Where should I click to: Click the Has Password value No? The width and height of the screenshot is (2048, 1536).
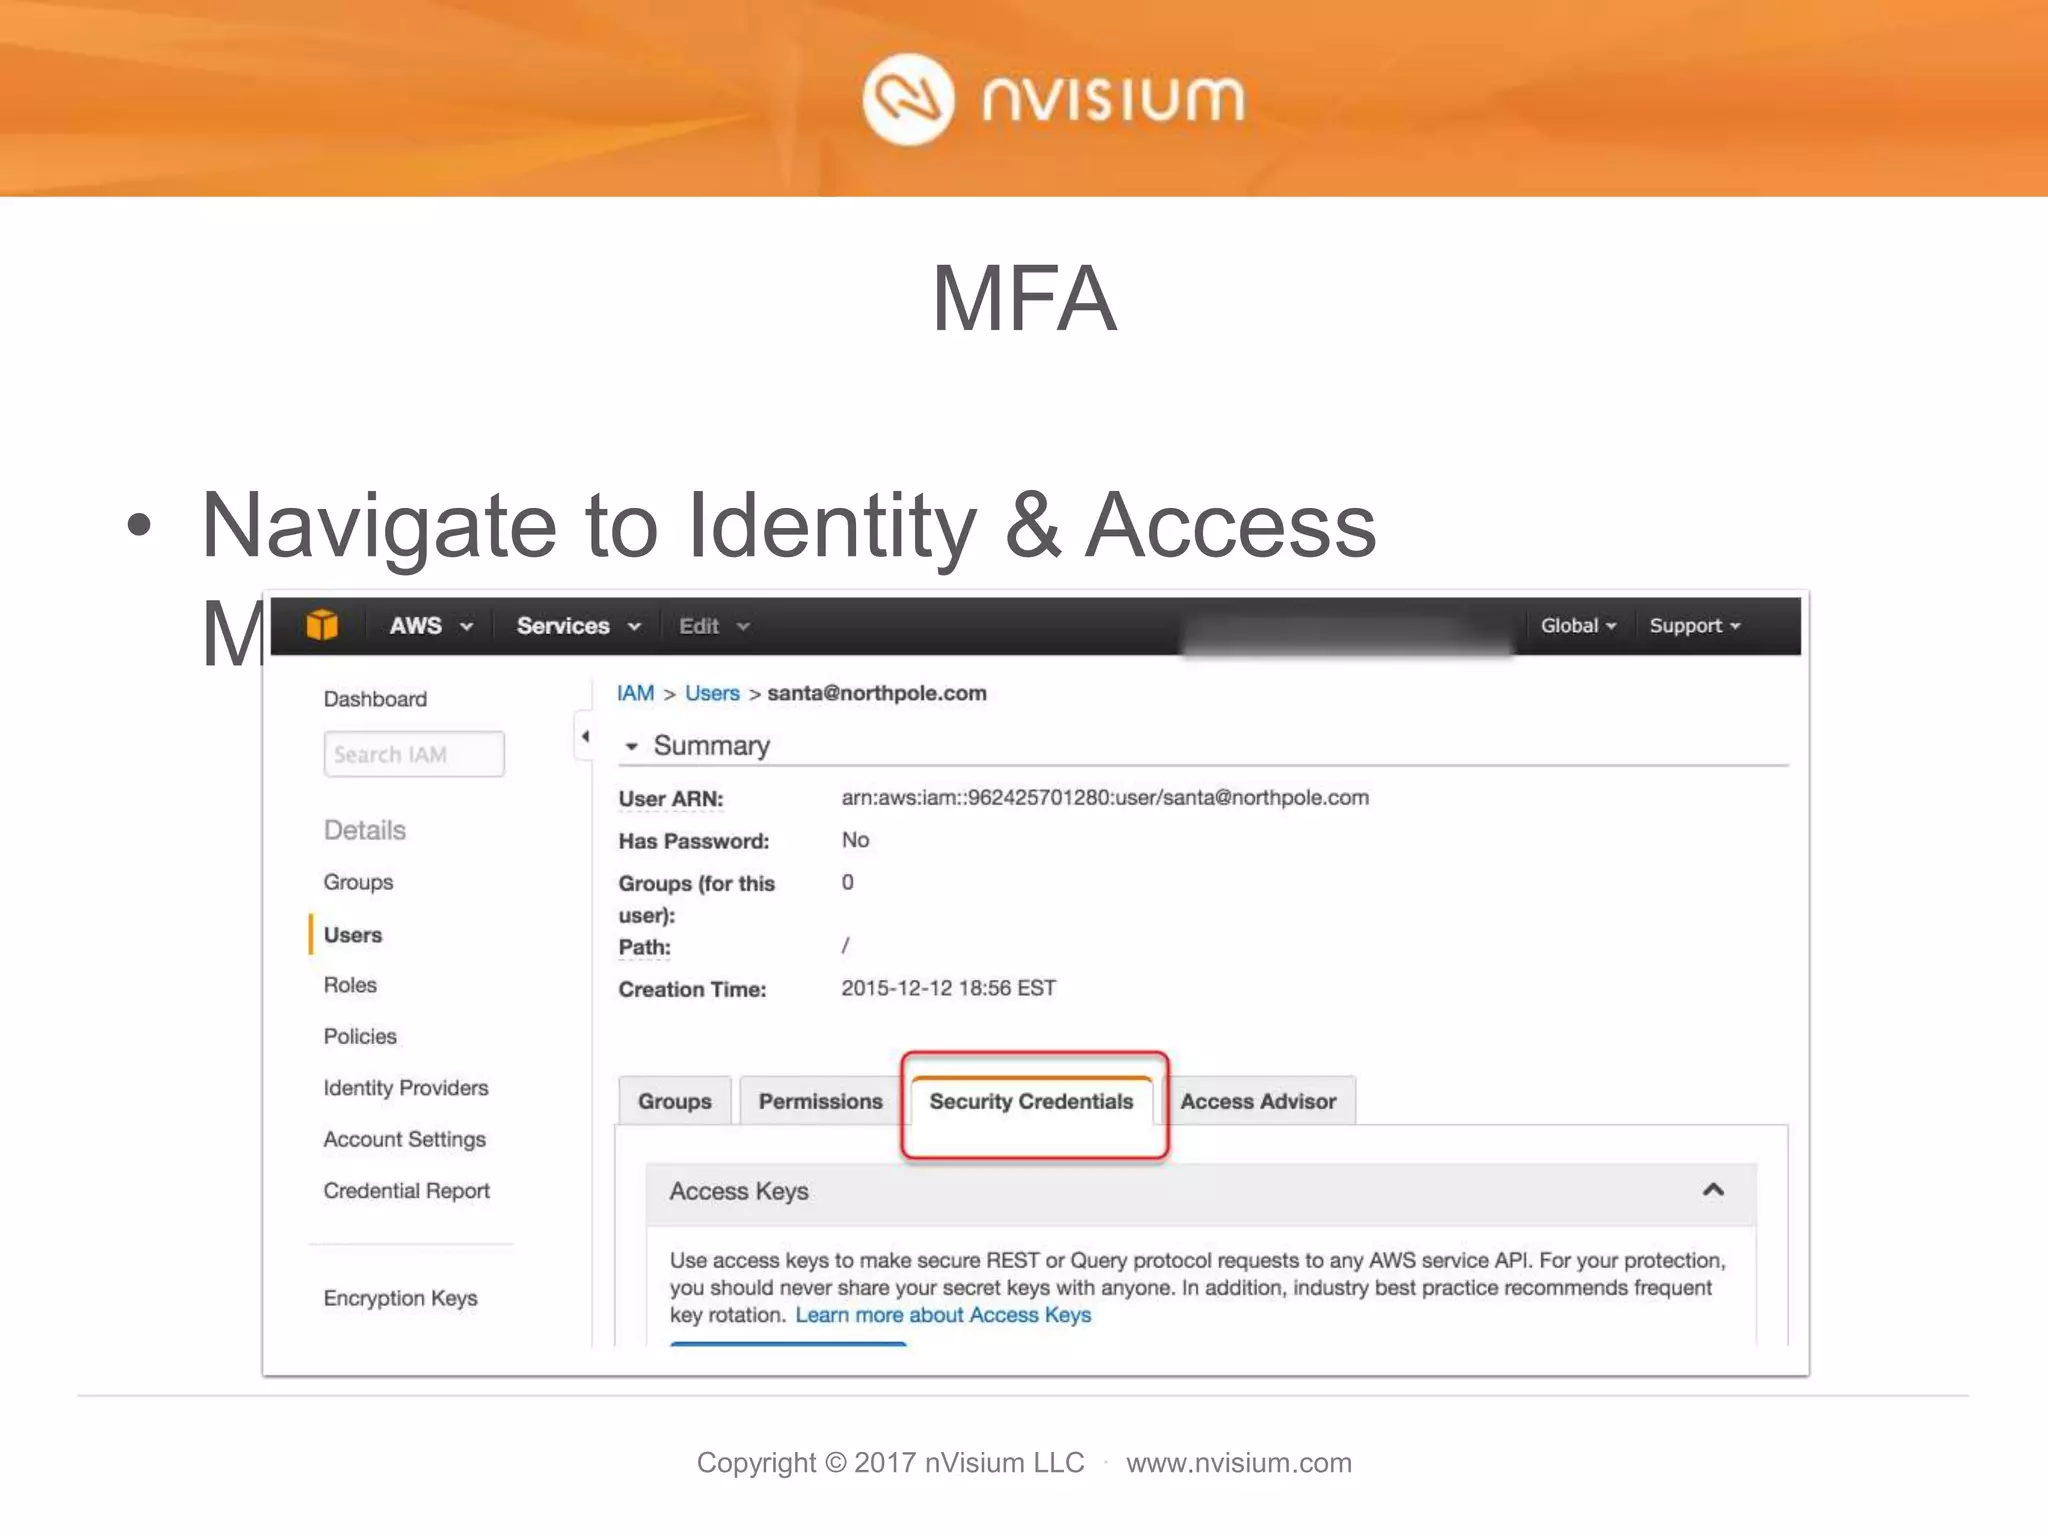855,840
